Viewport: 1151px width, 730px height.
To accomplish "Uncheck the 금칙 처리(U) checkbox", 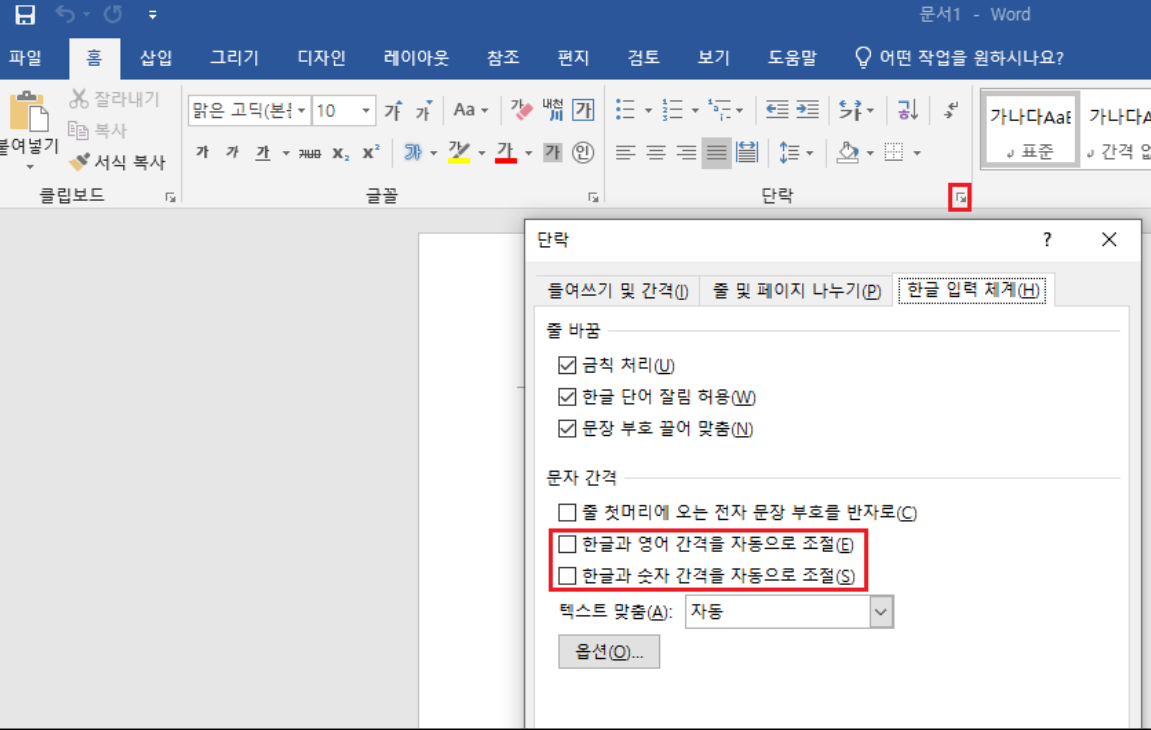I will click(x=567, y=365).
